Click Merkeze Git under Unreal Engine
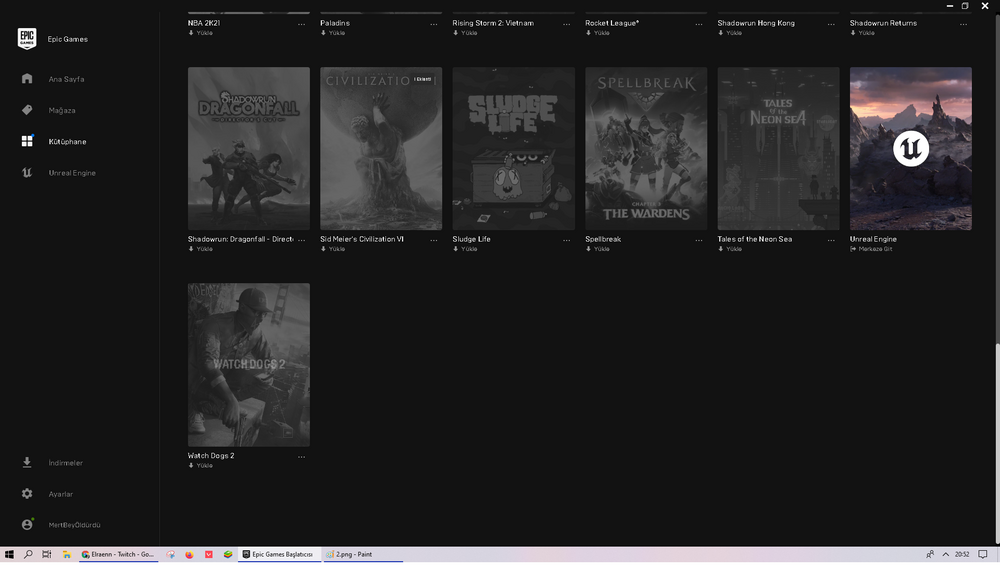 coord(872,249)
